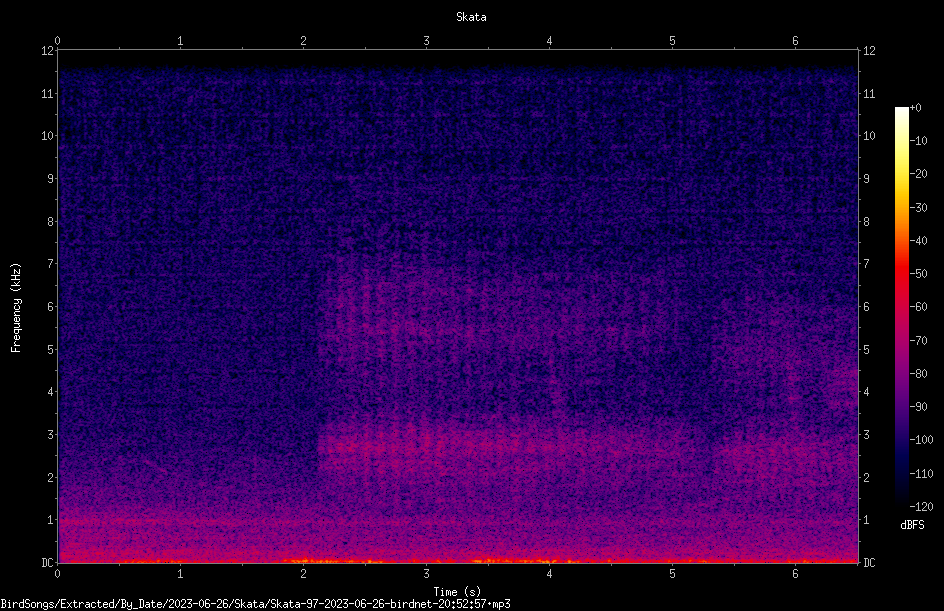This screenshot has width=944, height=611.
Task: Click the '+0' color scale label
Action: [x=915, y=108]
